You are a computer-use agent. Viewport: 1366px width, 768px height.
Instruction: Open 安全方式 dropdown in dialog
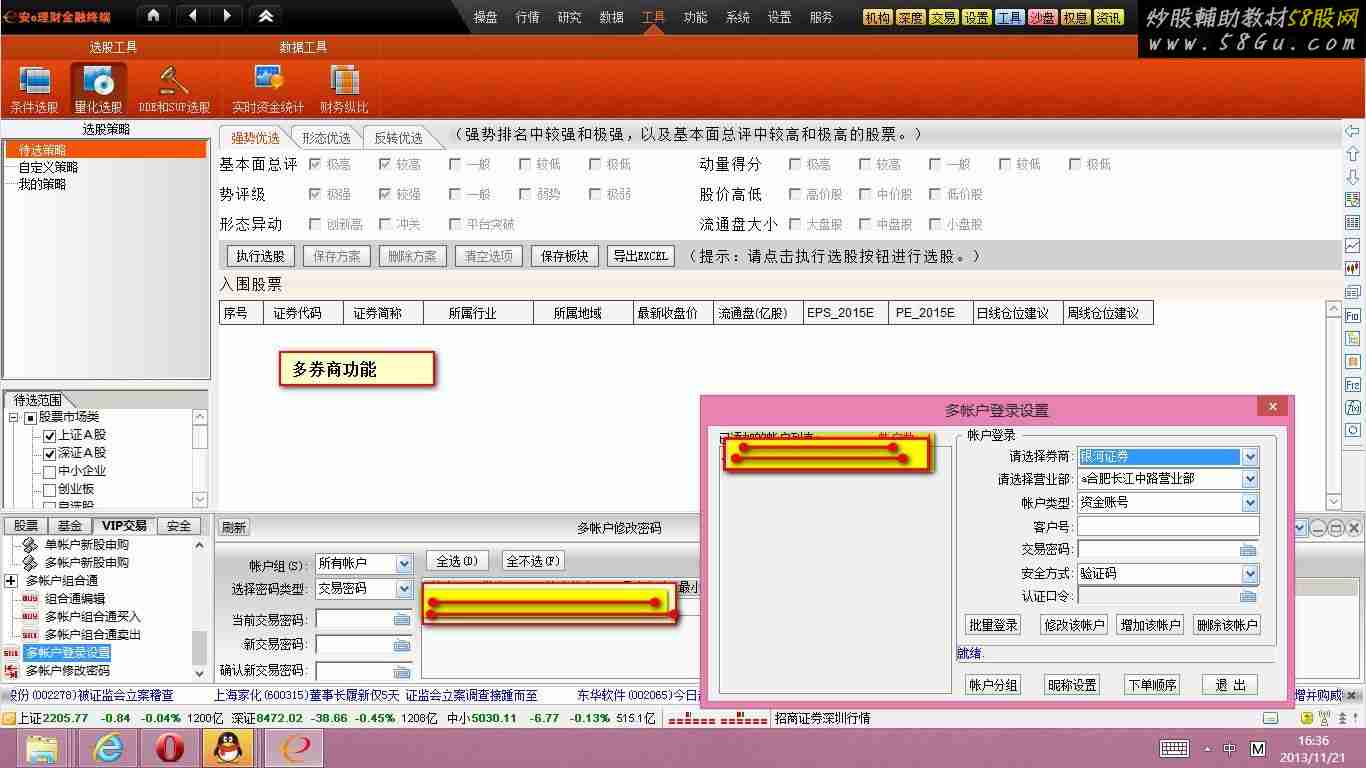1249,574
